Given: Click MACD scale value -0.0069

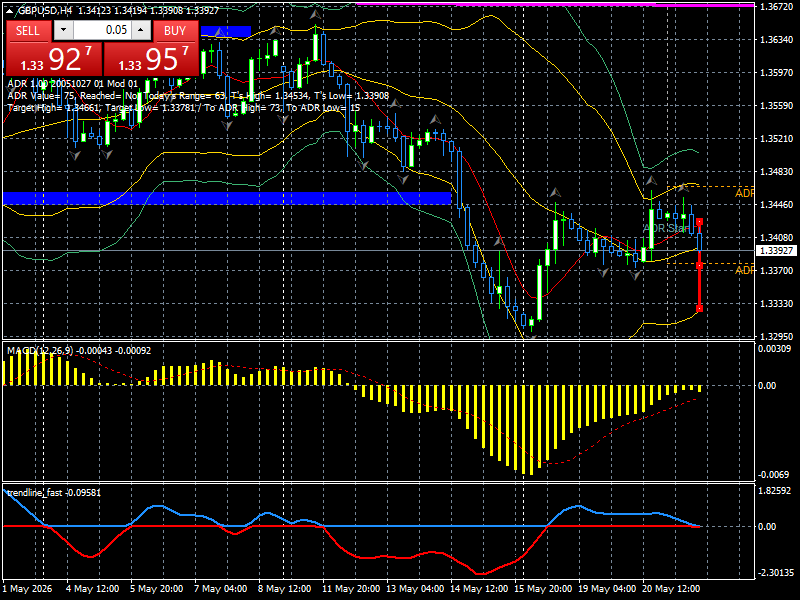Looking at the screenshot, I should (x=774, y=474).
